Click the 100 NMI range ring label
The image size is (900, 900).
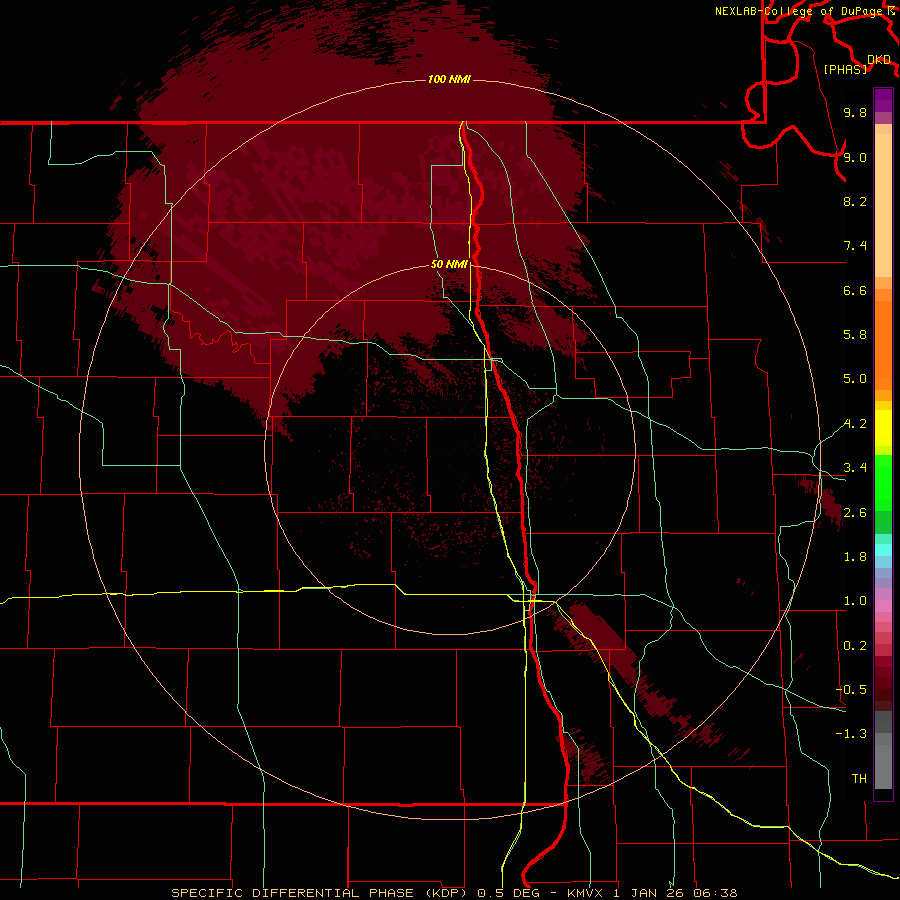click(x=449, y=79)
